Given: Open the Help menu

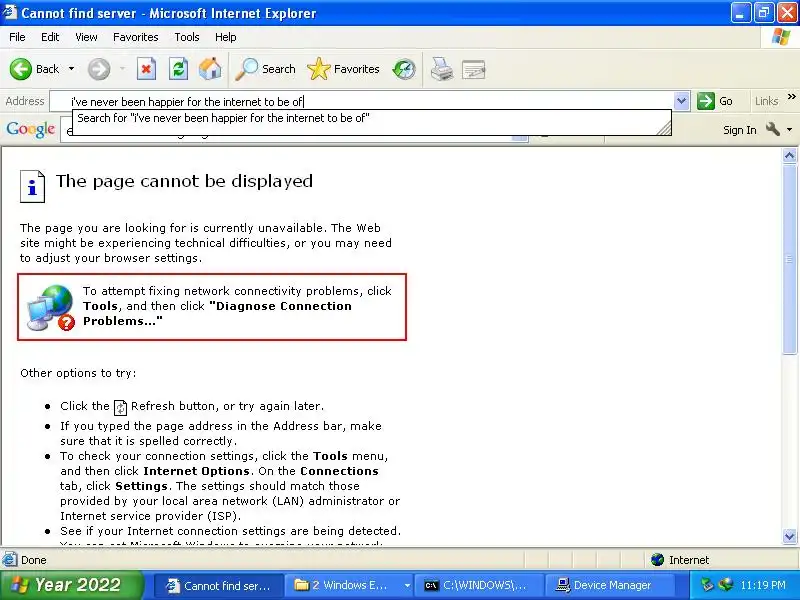Looking at the screenshot, I should [226, 37].
